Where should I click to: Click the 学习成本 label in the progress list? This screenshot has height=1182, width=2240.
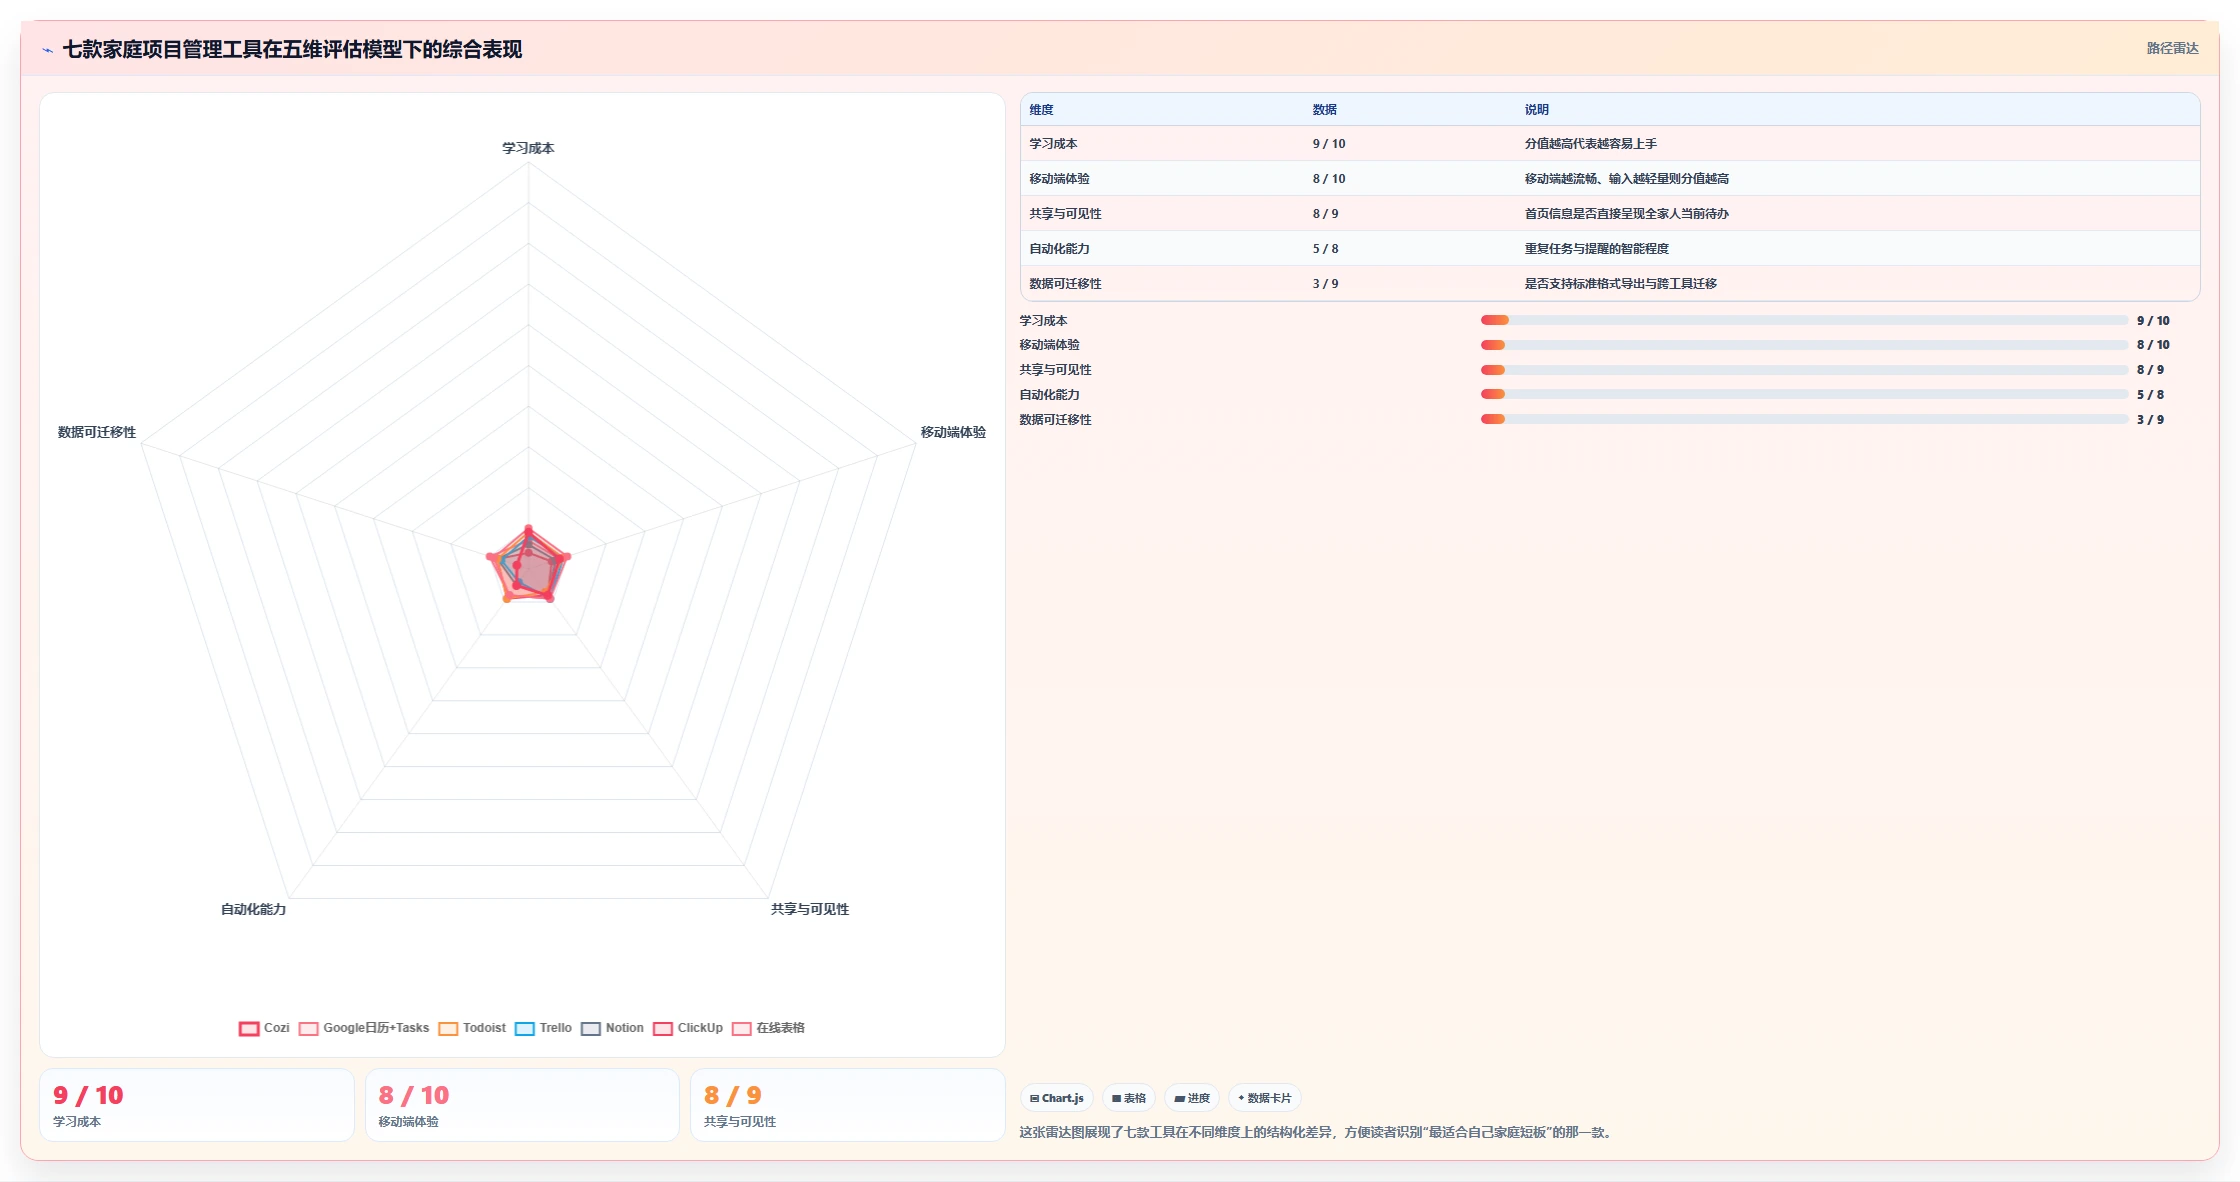point(1043,321)
